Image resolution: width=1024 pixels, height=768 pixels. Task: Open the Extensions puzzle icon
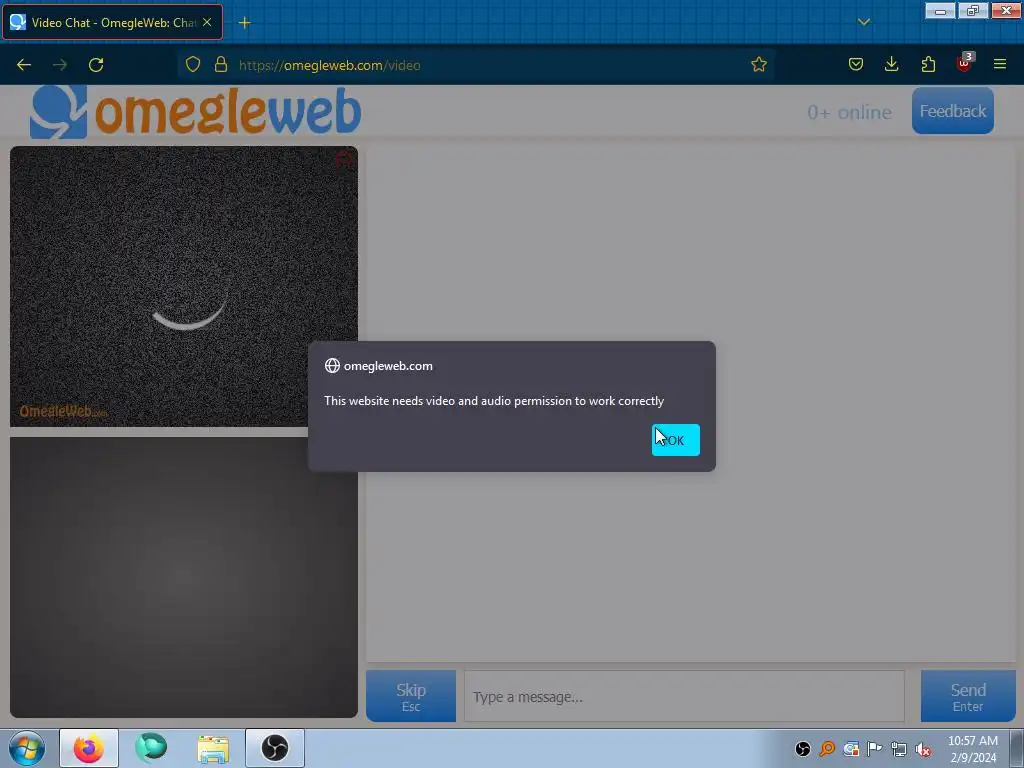(x=928, y=64)
